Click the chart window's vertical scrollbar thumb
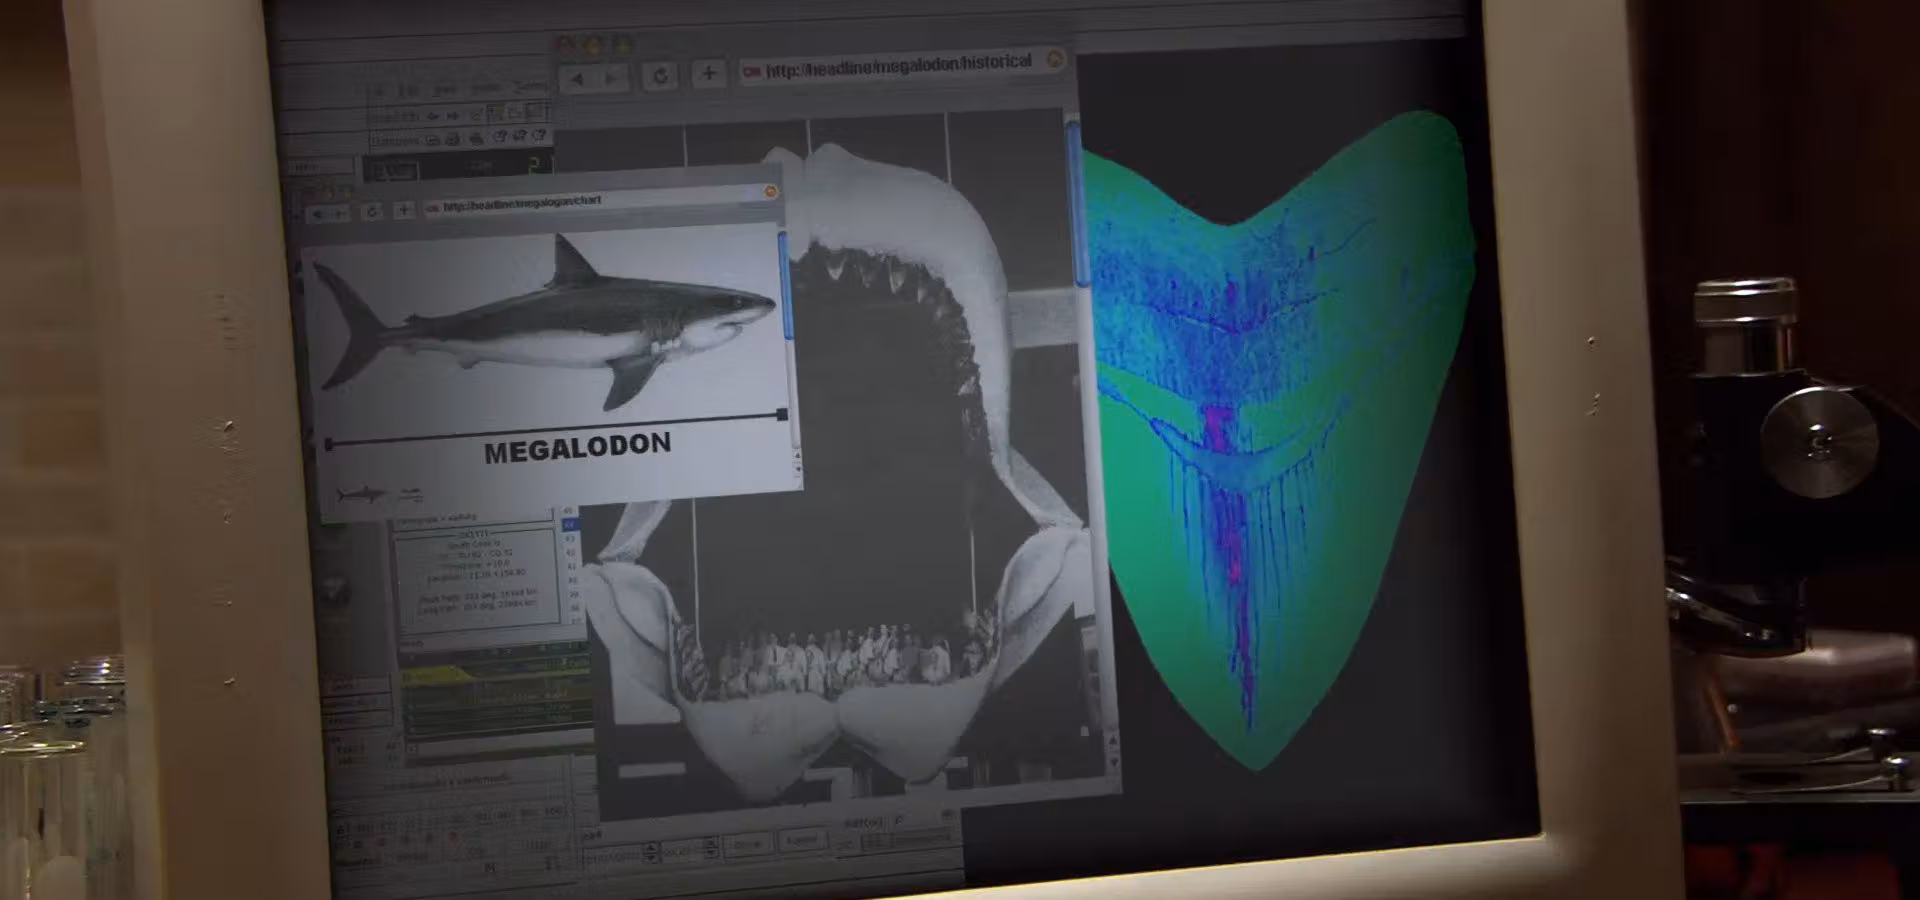Viewport: 1920px width, 900px height. (785, 285)
